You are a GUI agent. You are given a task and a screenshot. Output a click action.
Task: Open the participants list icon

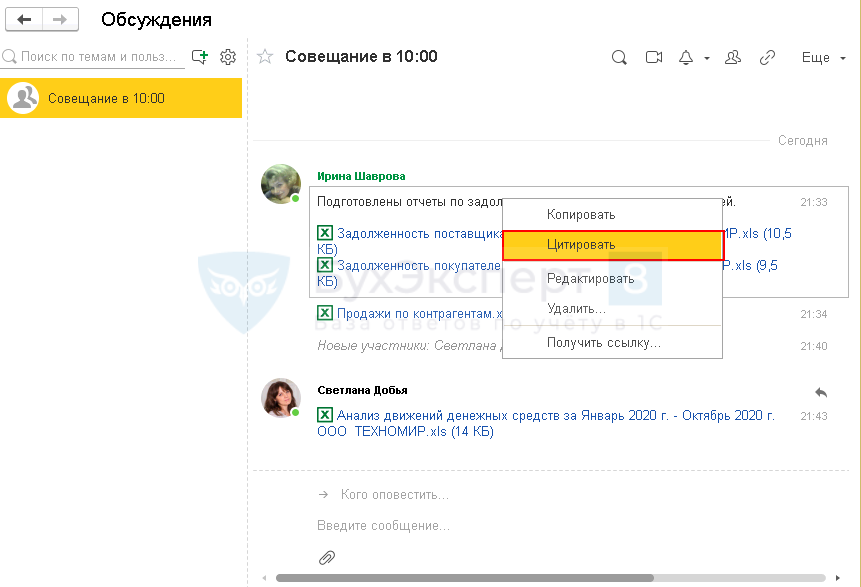pos(733,58)
